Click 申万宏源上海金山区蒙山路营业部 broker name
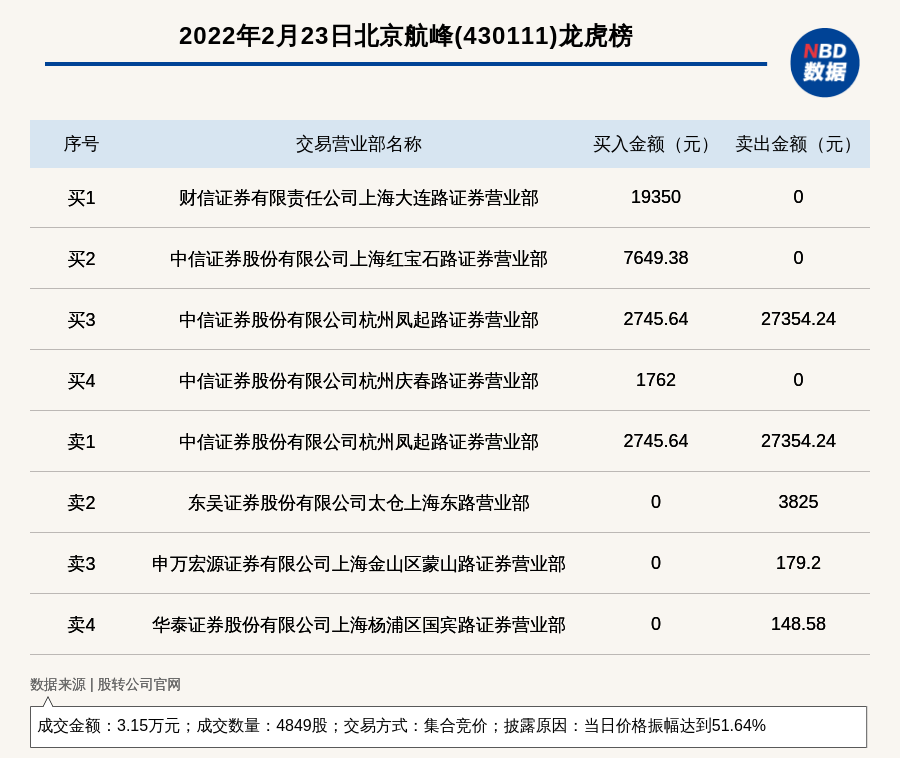This screenshot has height=758, width=900. tap(358, 564)
